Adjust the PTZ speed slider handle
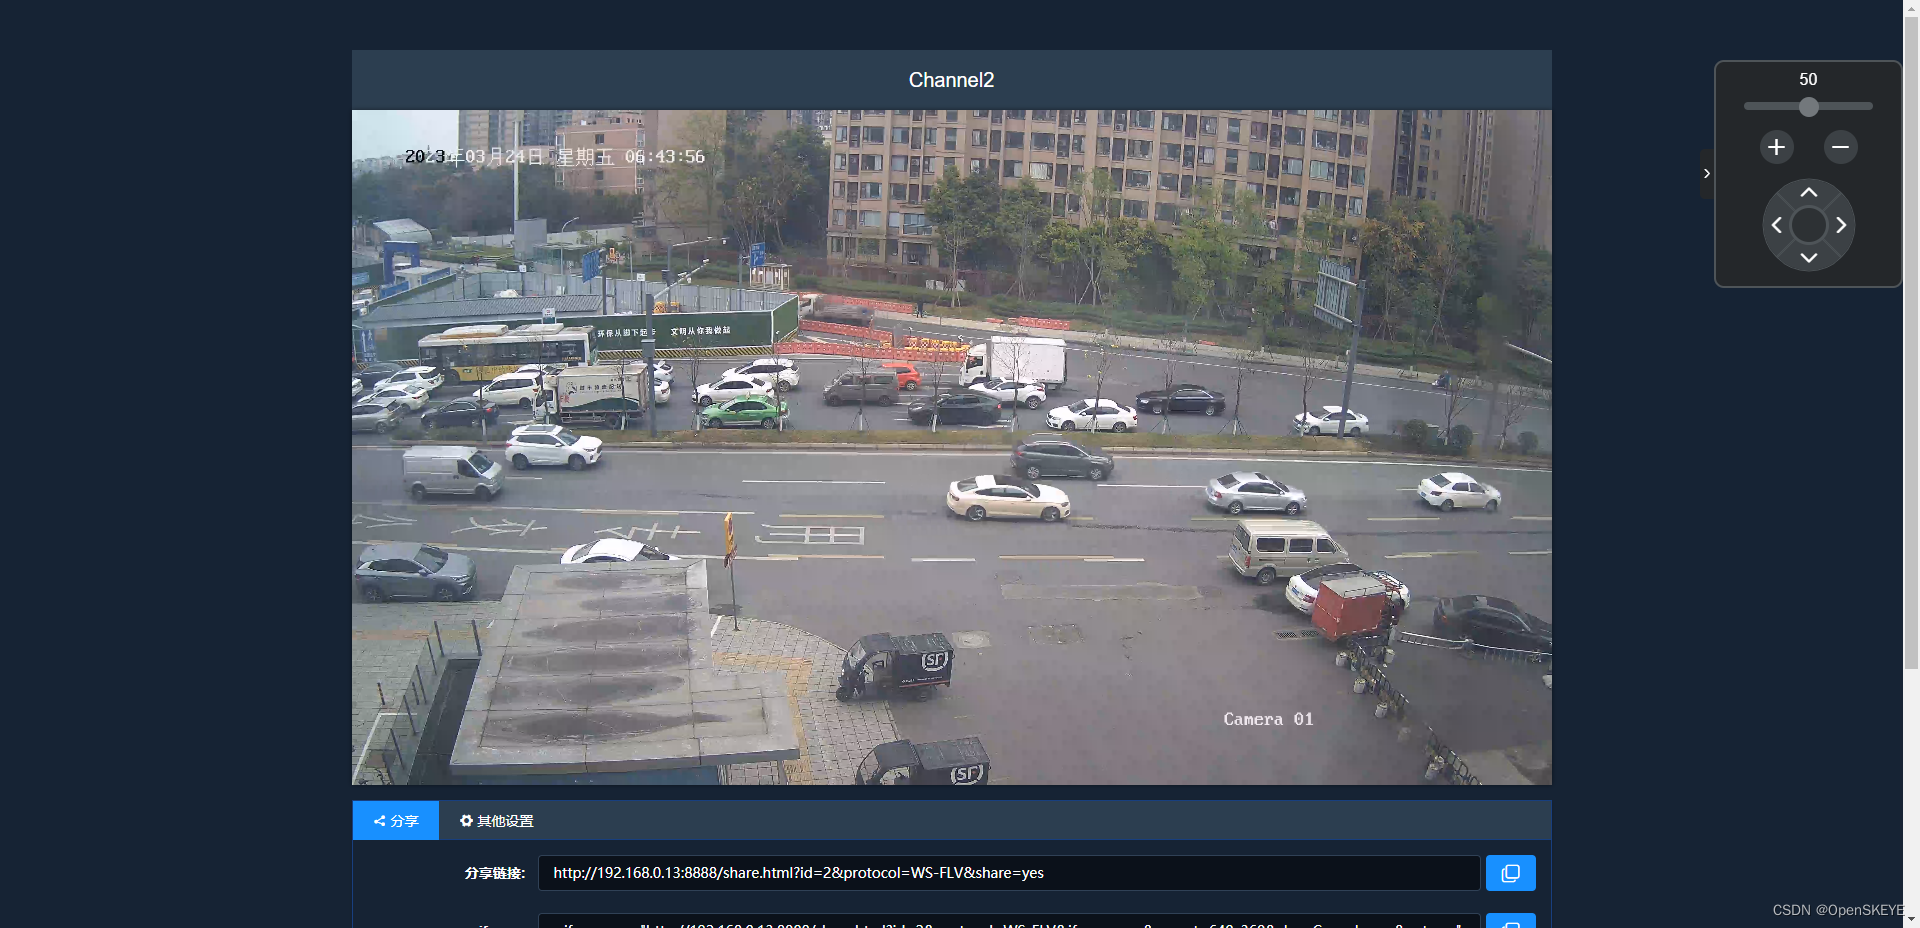The width and height of the screenshot is (1920, 928). point(1808,107)
